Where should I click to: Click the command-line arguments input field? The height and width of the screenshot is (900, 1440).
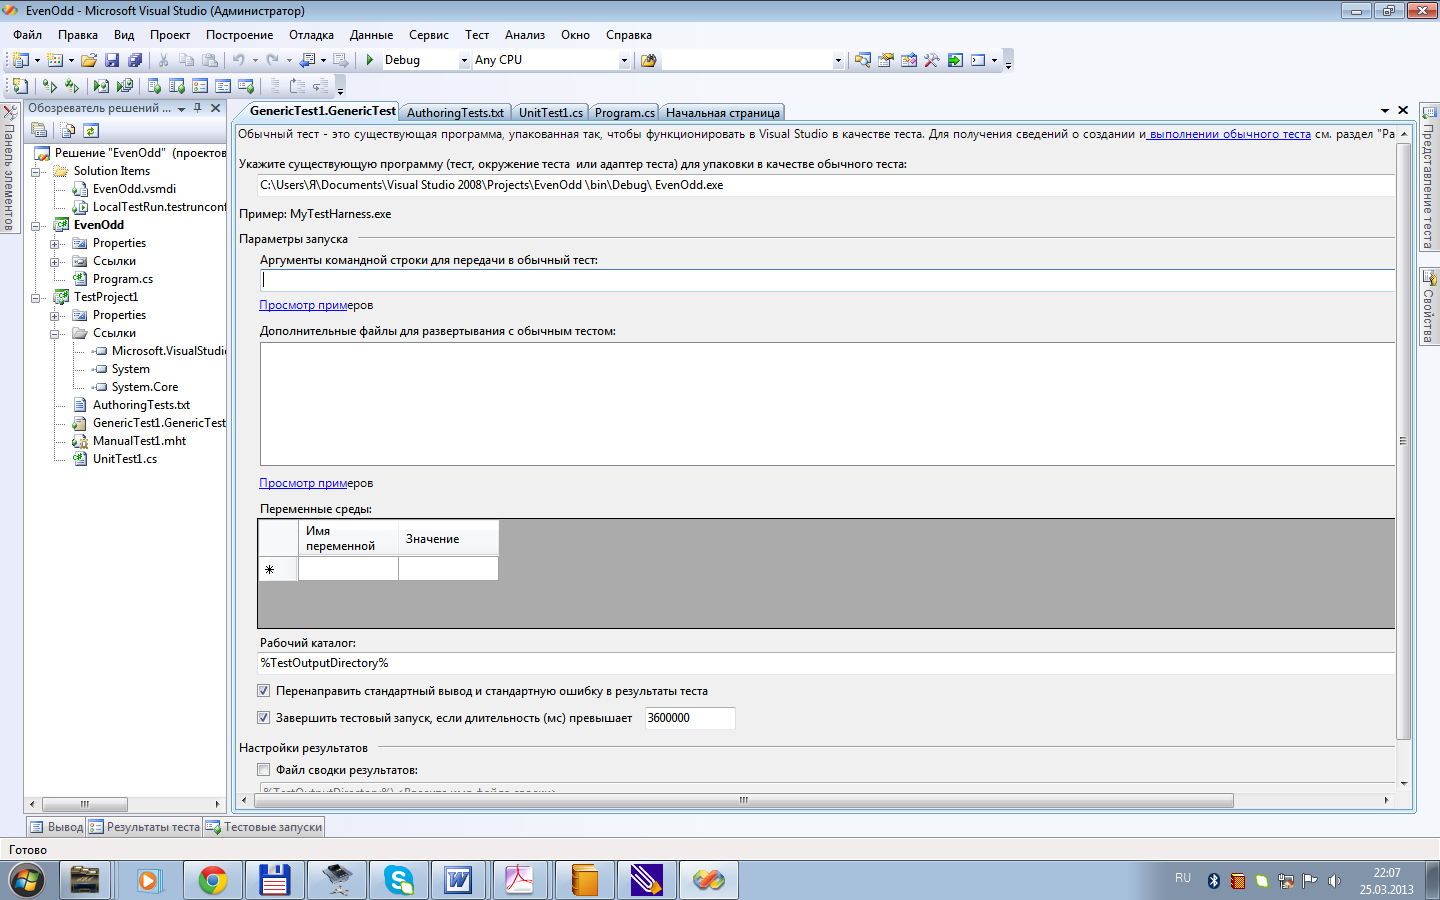tap(827, 280)
